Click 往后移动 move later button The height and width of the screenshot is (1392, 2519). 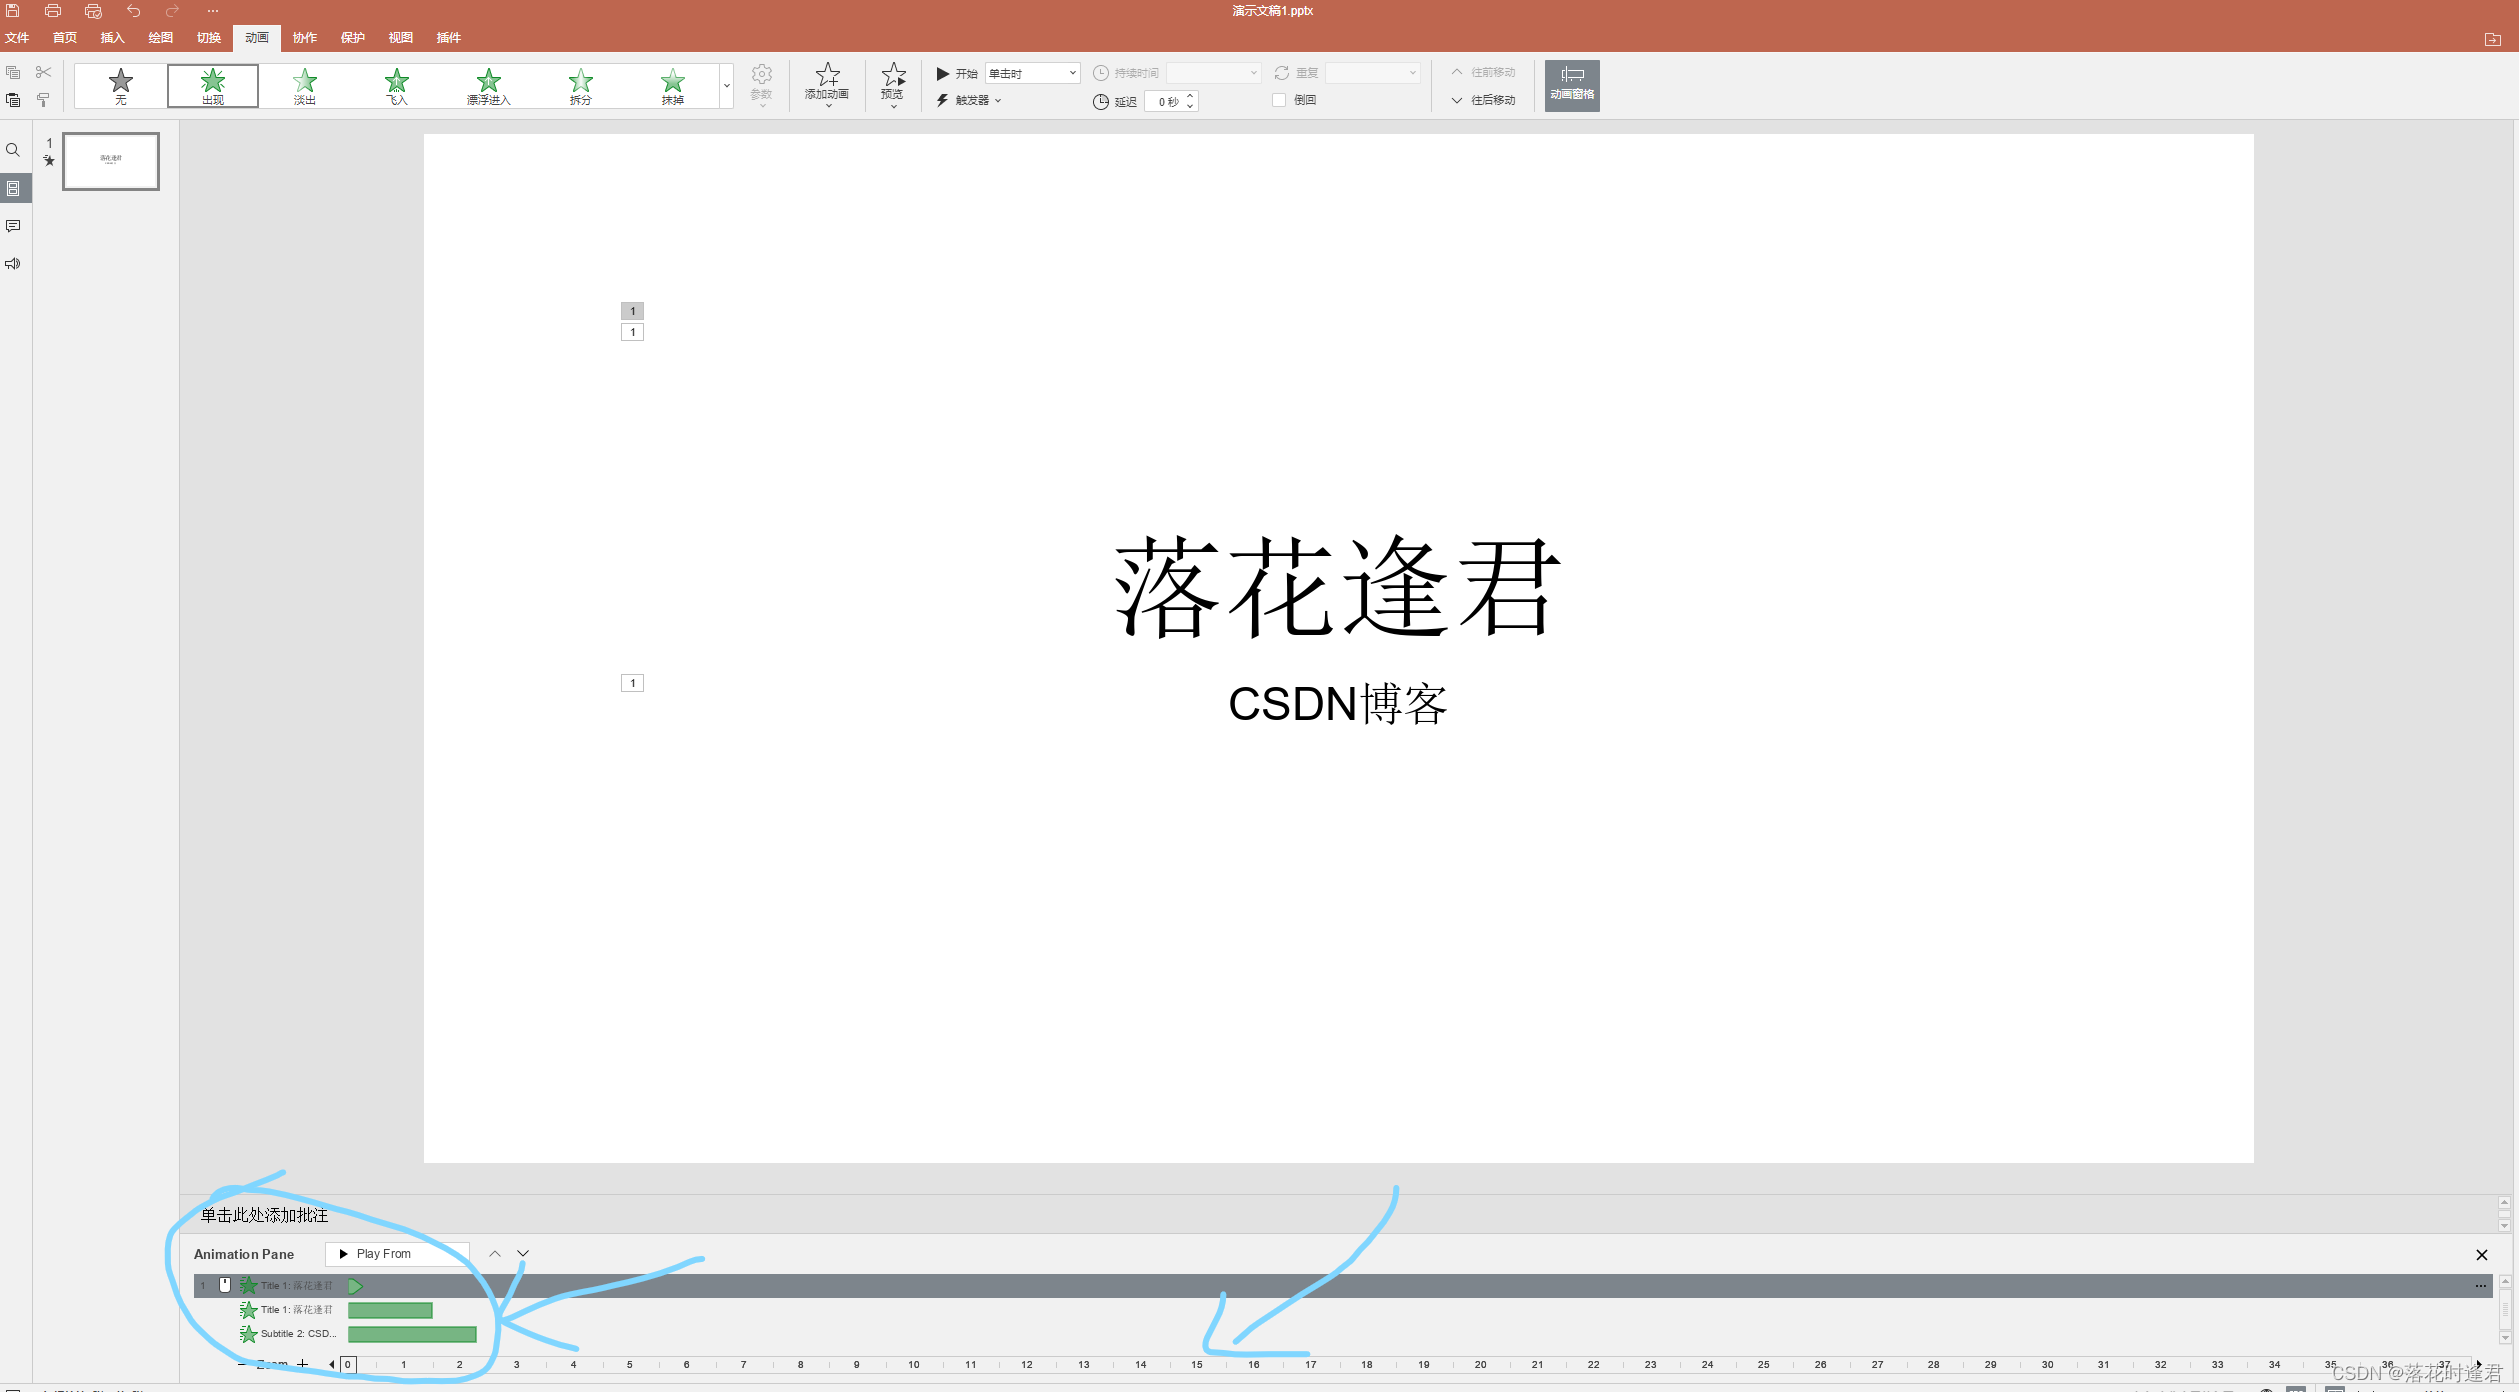[x=1484, y=100]
